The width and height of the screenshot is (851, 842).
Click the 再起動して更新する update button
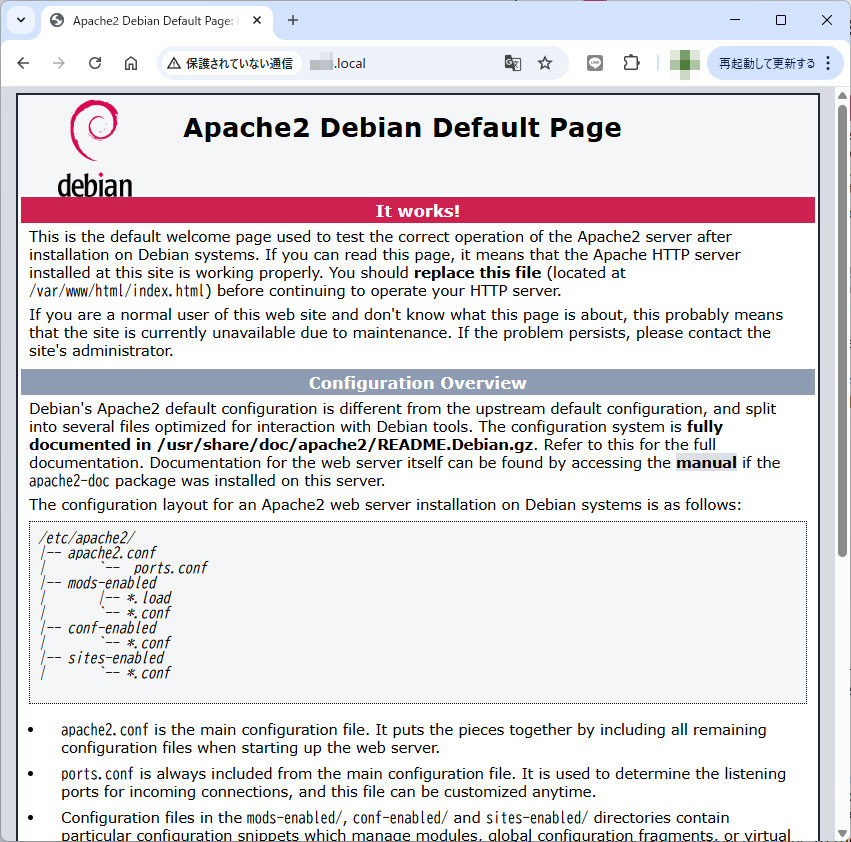[766, 64]
